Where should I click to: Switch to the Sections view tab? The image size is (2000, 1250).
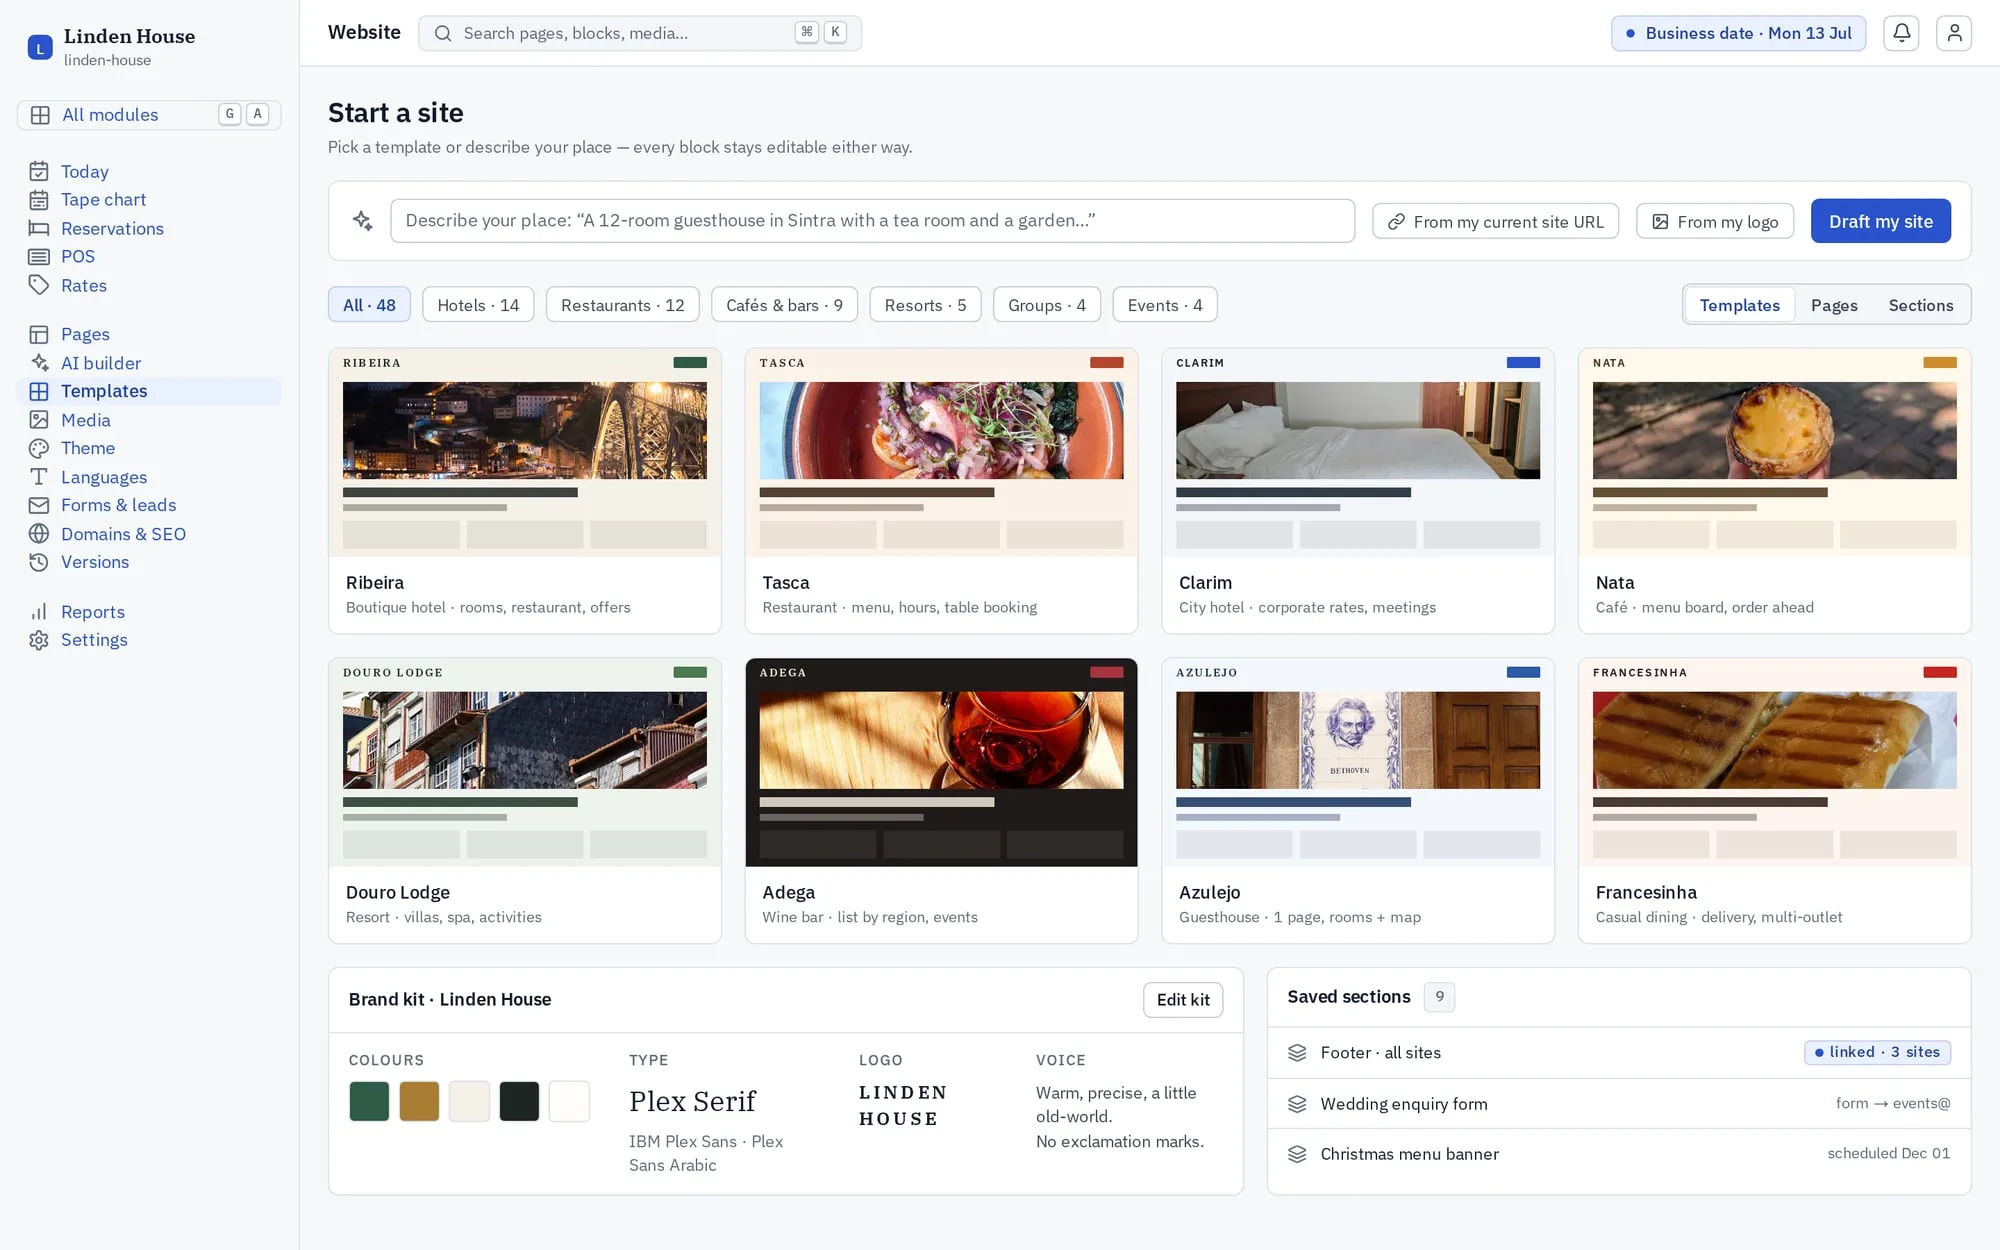click(x=1920, y=305)
